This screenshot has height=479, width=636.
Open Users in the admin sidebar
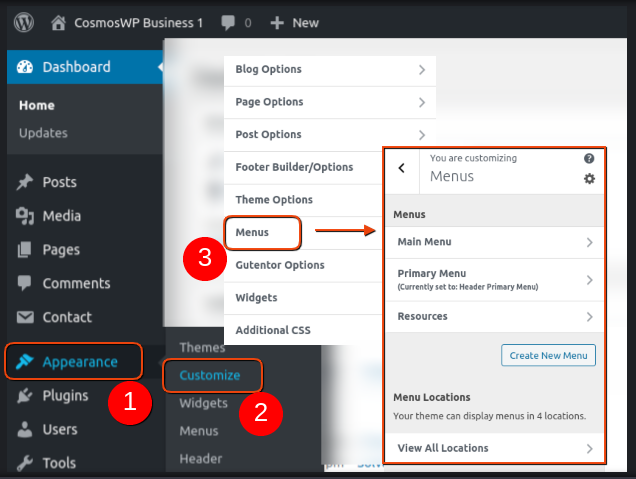point(60,430)
